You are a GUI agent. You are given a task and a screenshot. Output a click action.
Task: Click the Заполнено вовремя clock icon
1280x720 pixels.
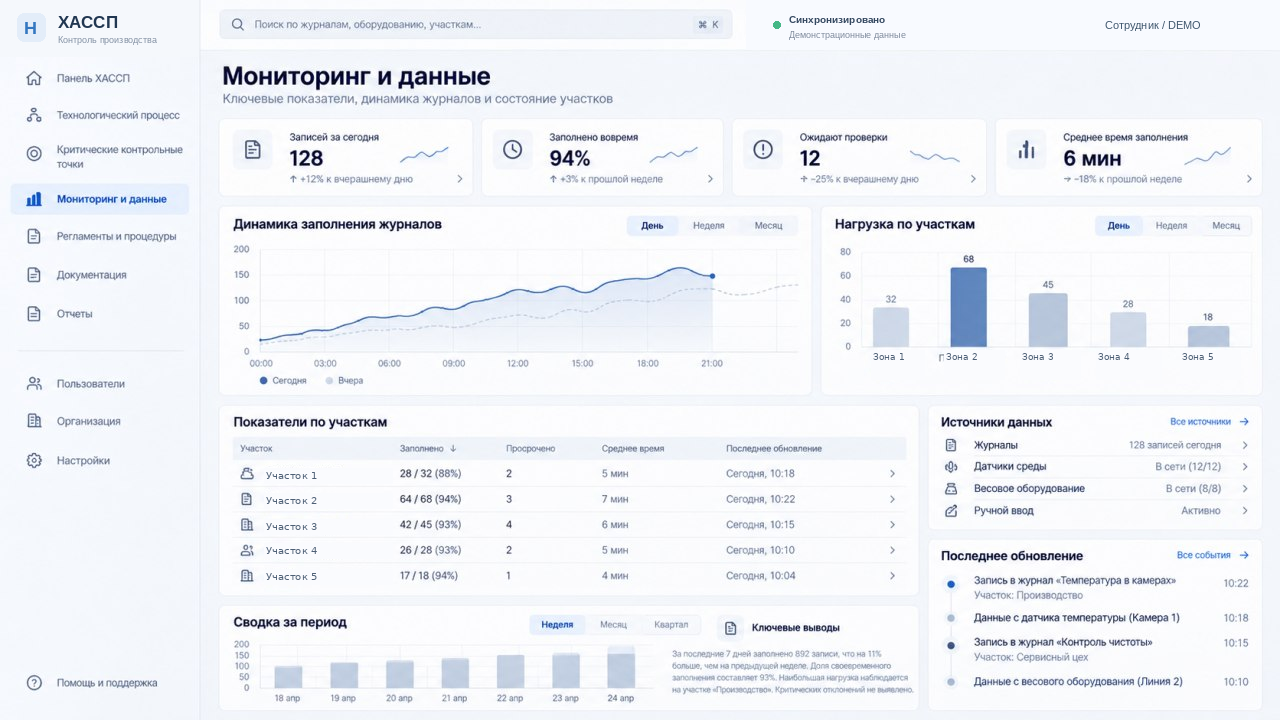tap(512, 149)
